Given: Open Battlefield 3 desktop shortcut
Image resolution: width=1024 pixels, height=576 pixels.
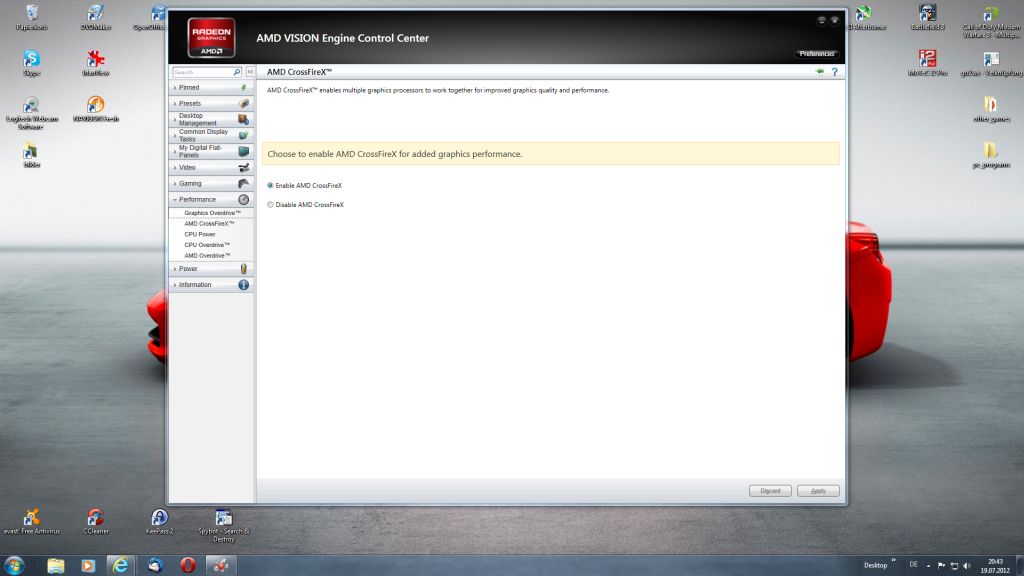Looking at the screenshot, I should tap(927, 18).
